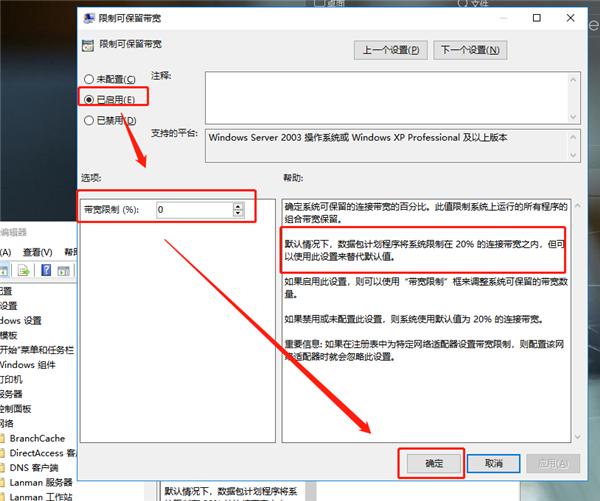This screenshot has height=501, width=600.
Task: Click supported platform box scroll-down arrow
Action: [573, 155]
